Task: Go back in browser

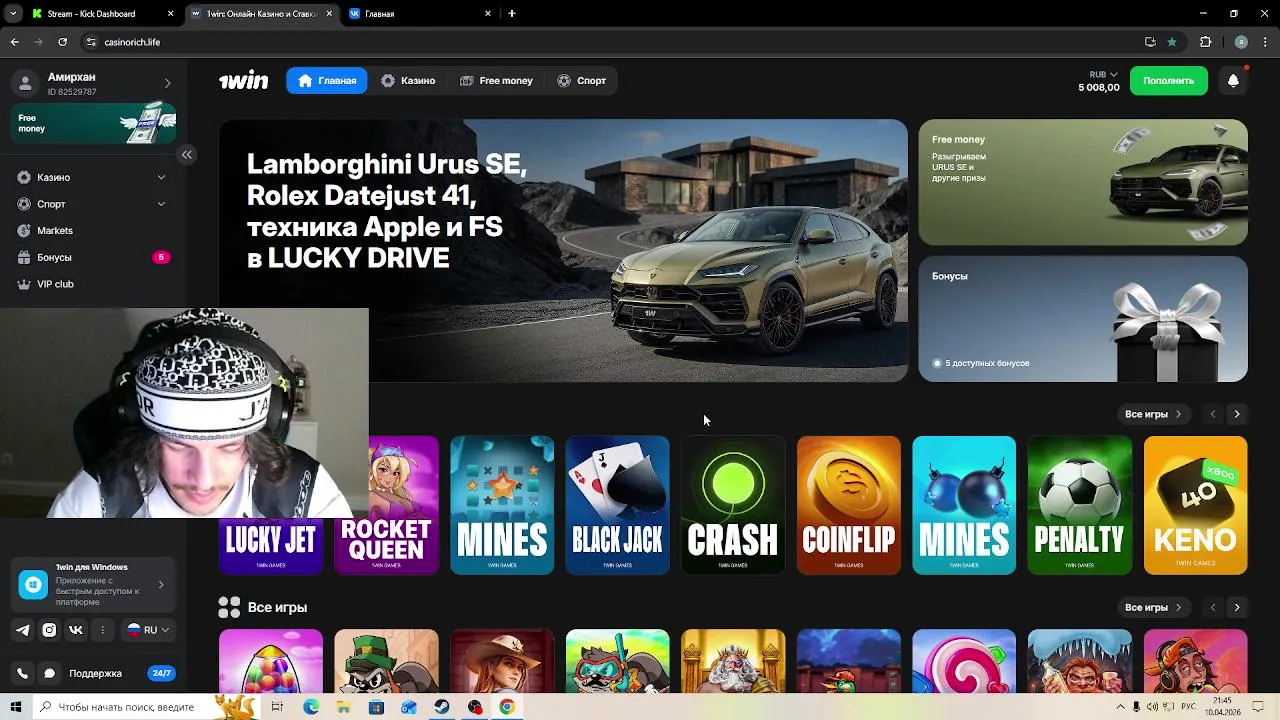Action: 14,42
